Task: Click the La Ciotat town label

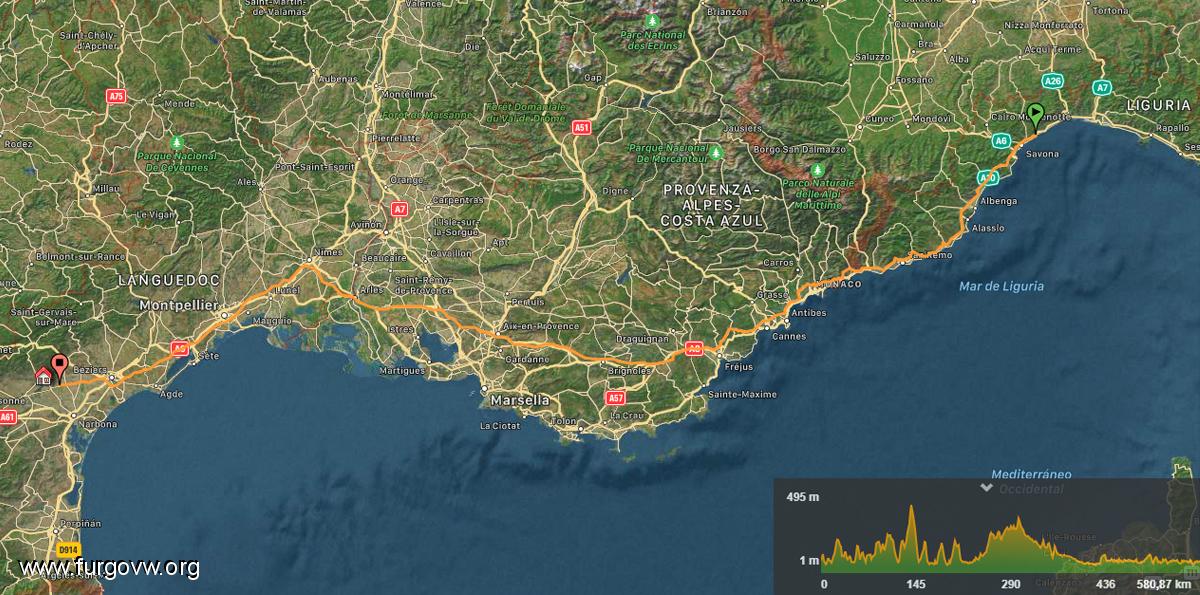Action: point(499,426)
